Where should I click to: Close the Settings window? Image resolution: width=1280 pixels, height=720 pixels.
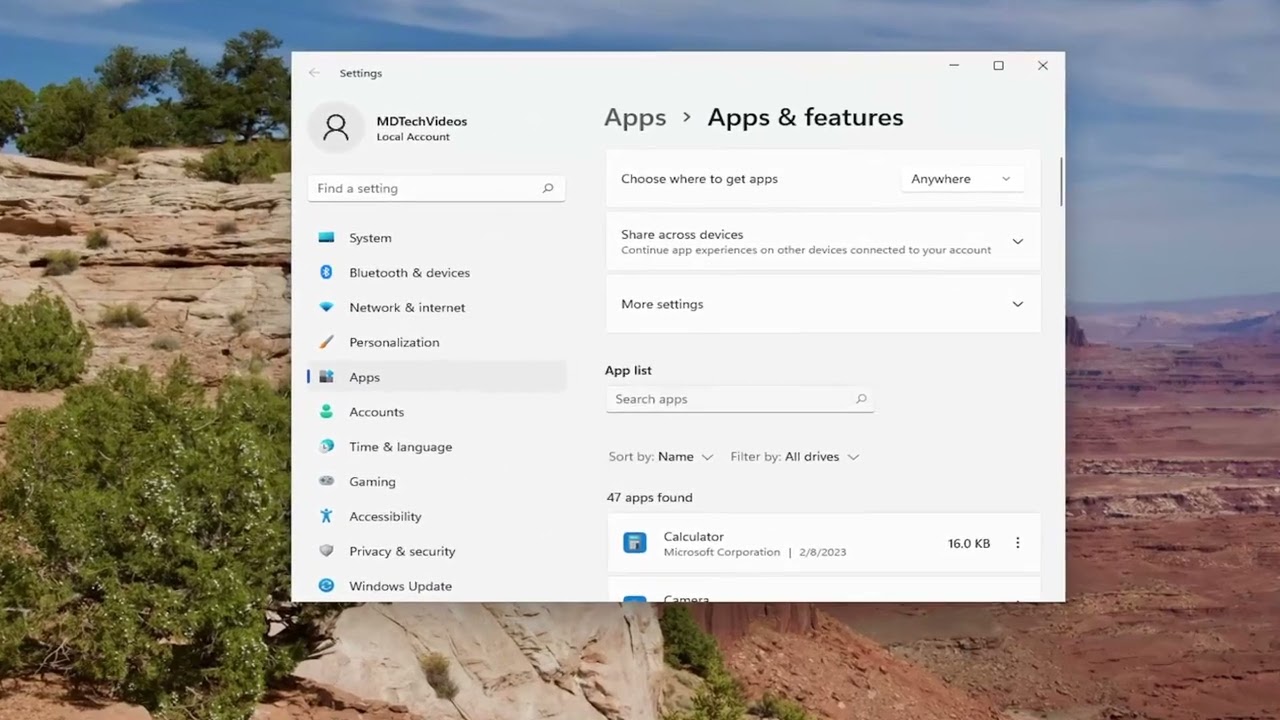[x=1042, y=66]
